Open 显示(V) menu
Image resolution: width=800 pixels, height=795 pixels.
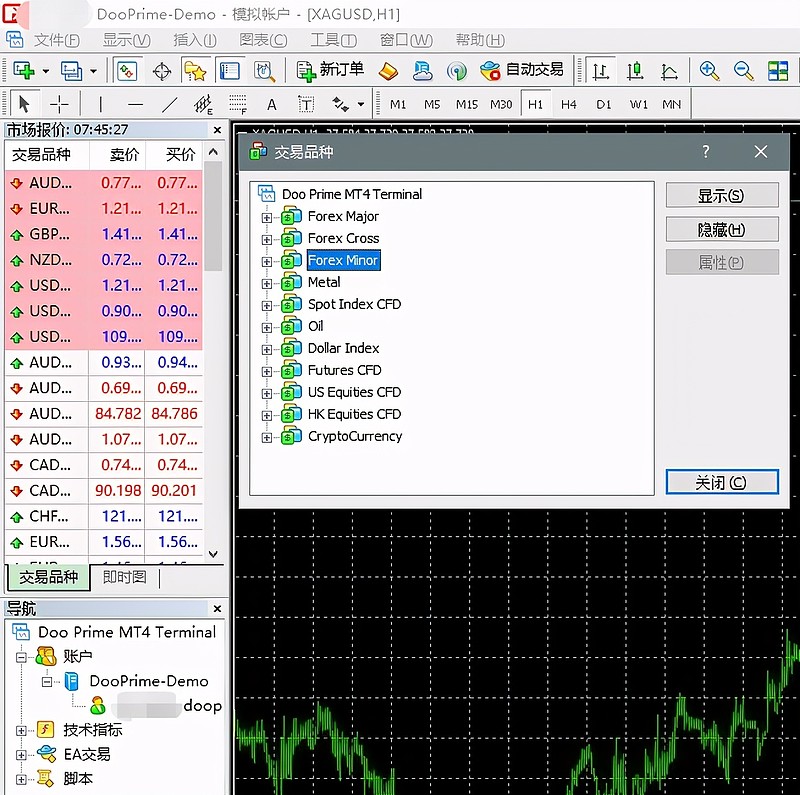pos(127,40)
